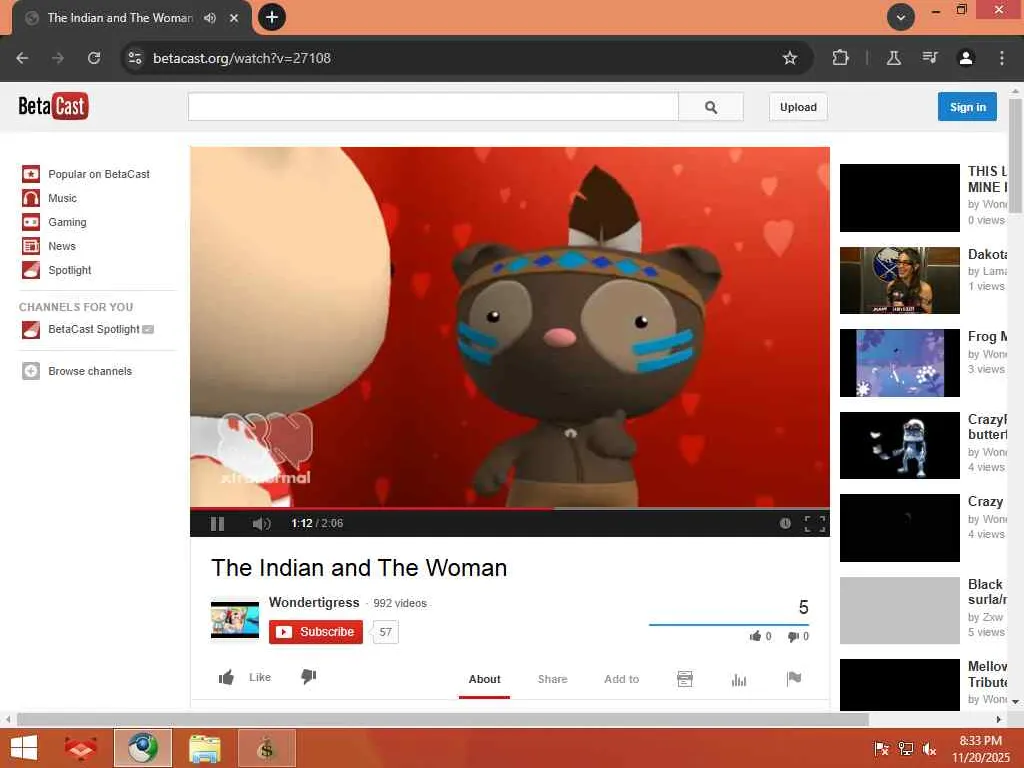Click the Browse channels plus icon
The image size is (1024, 768).
(31, 371)
